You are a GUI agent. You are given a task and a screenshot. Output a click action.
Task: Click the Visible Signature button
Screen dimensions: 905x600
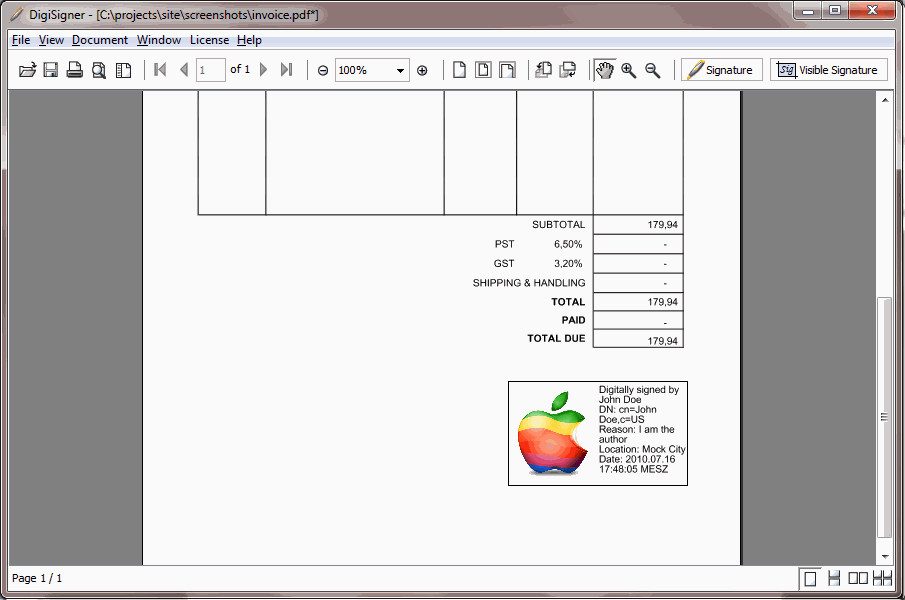829,70
